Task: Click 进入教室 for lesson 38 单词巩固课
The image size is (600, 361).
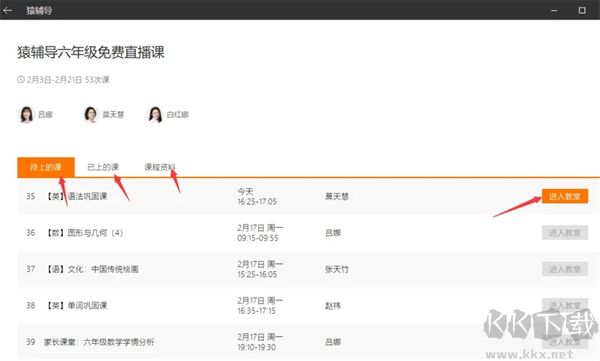Action: tap(565, 305)
